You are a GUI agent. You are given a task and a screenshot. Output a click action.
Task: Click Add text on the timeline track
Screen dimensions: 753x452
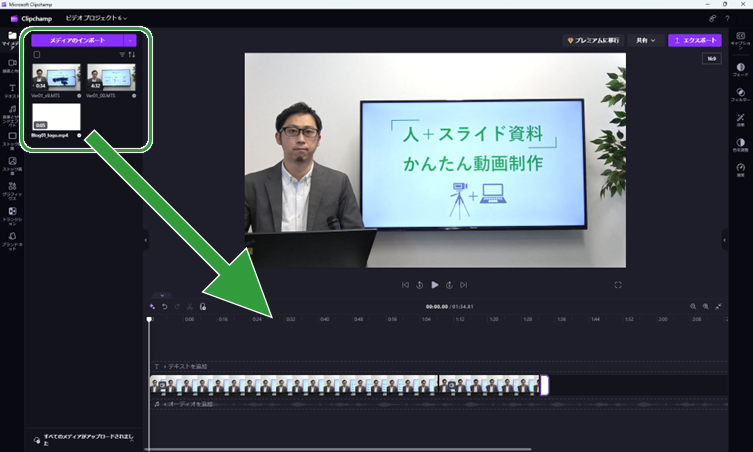(185, 366)
